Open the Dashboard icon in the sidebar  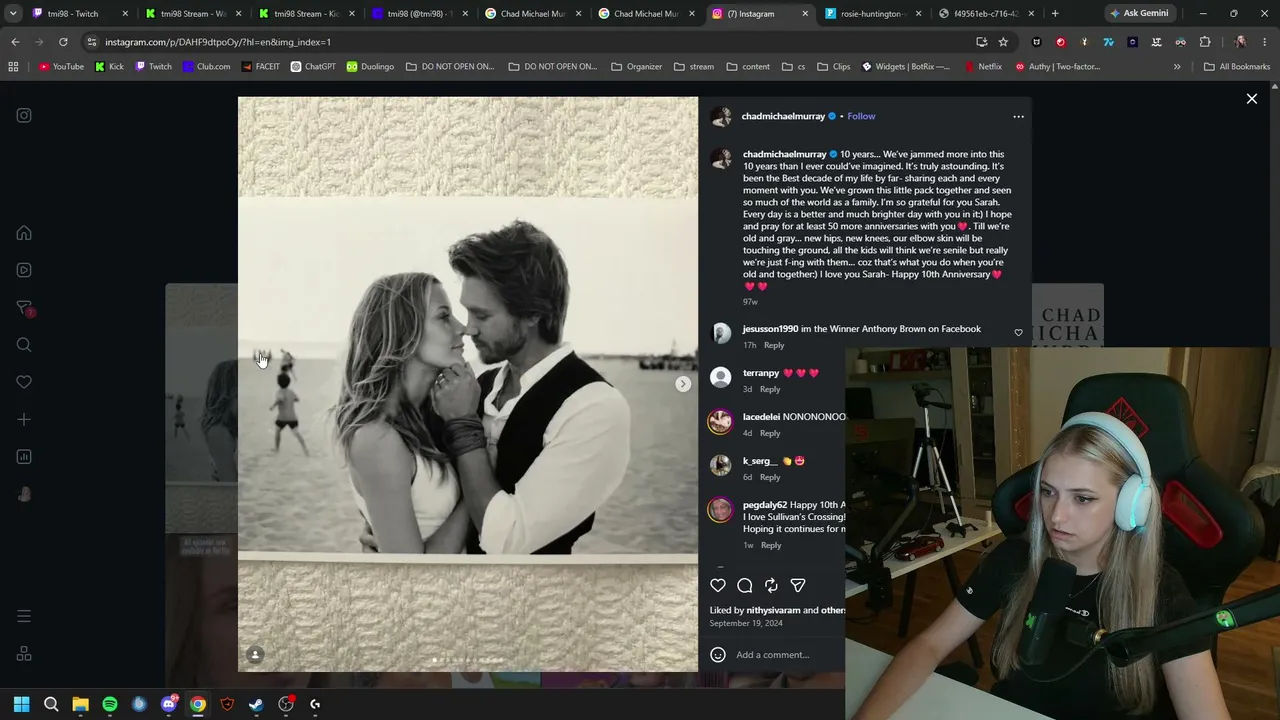[x=24, y=457]
